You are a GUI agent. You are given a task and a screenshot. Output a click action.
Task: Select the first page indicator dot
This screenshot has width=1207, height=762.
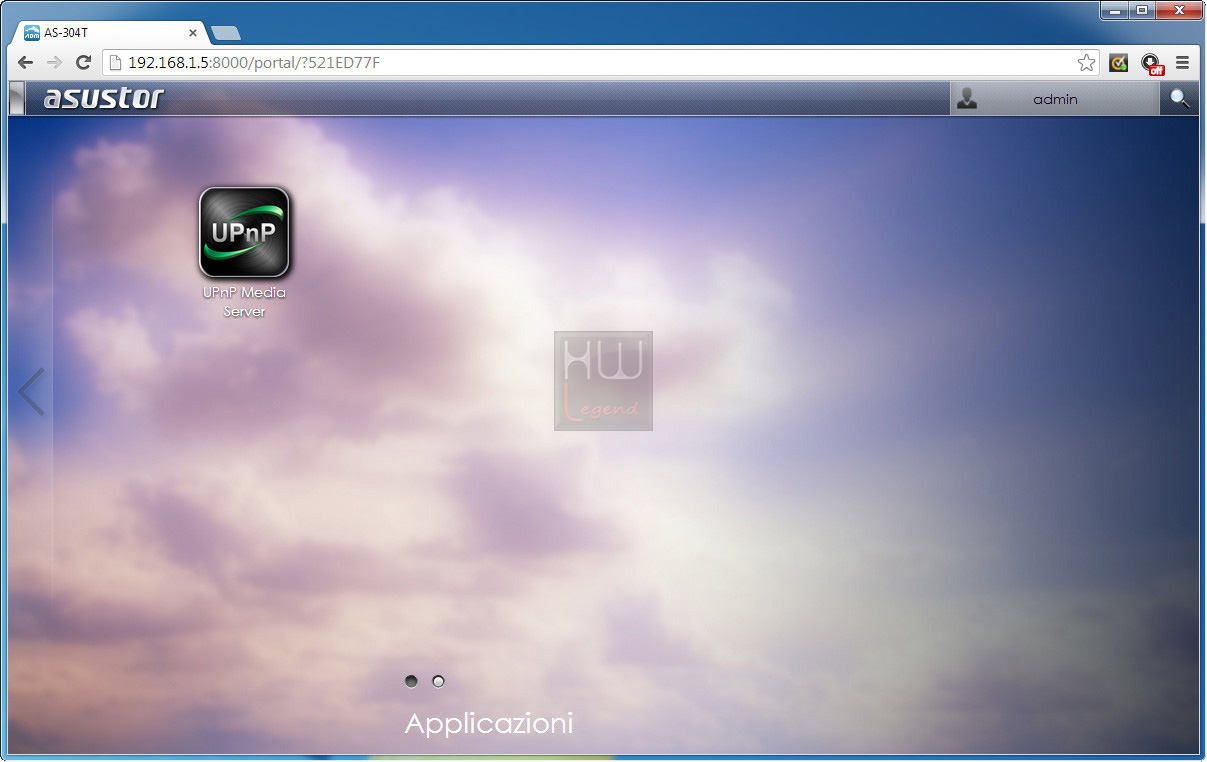point(411,681)
